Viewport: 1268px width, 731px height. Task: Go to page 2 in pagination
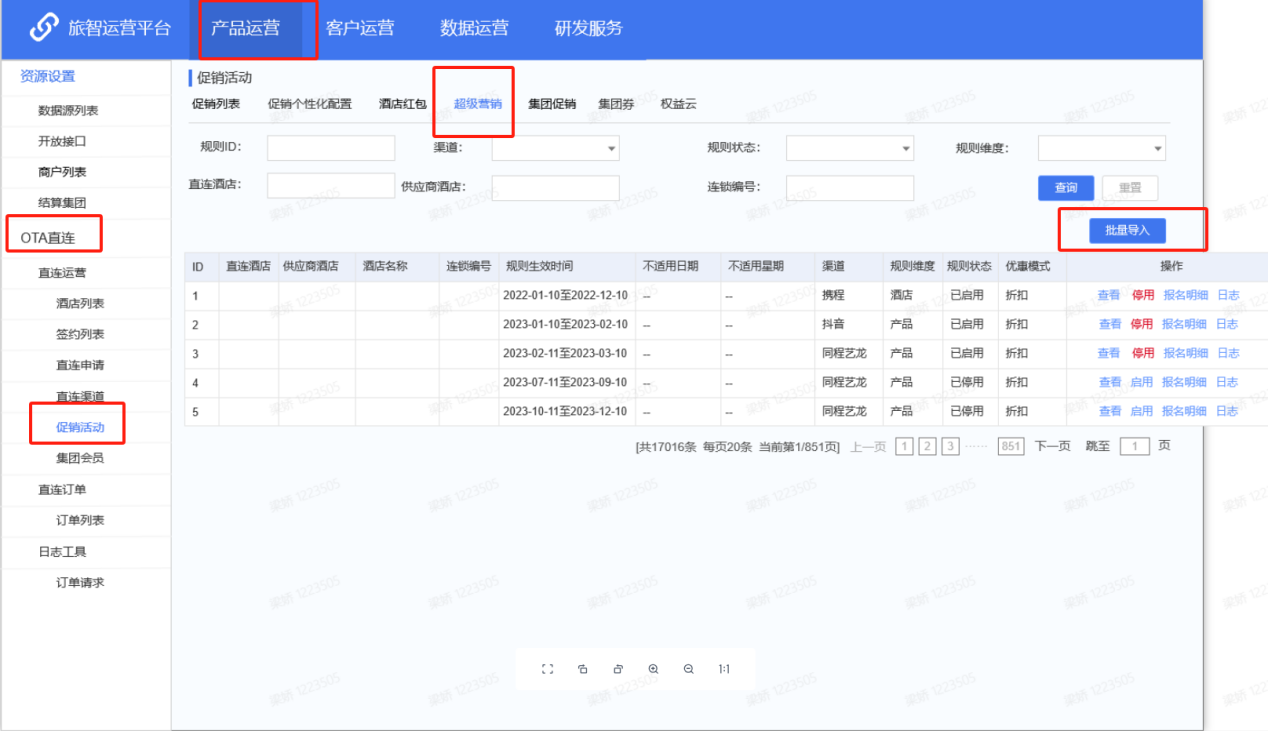927,446
